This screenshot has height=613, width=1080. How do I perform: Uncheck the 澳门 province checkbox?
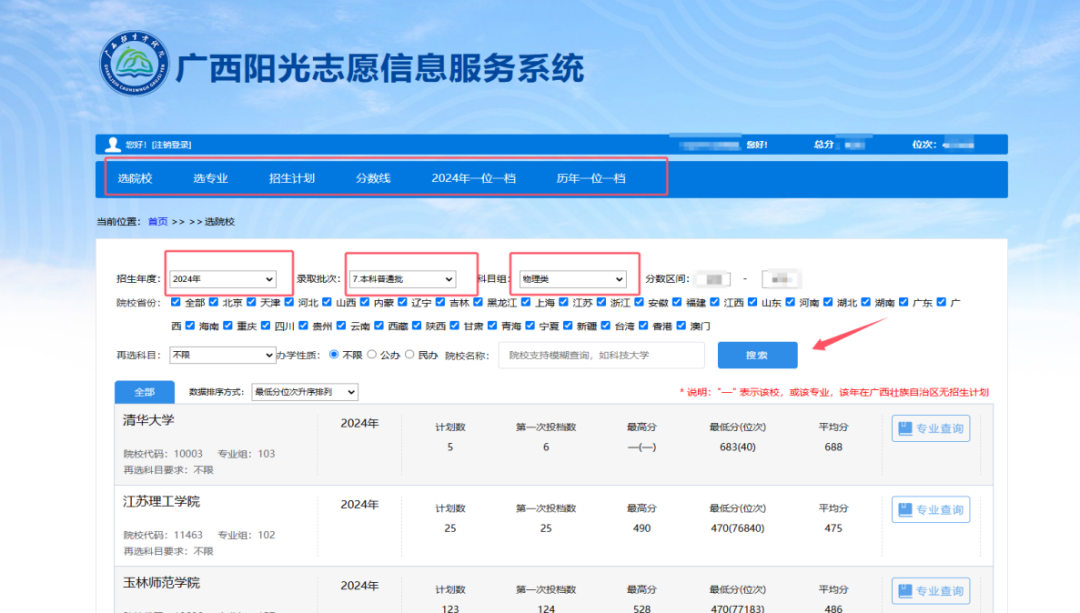tap(683, 326)
